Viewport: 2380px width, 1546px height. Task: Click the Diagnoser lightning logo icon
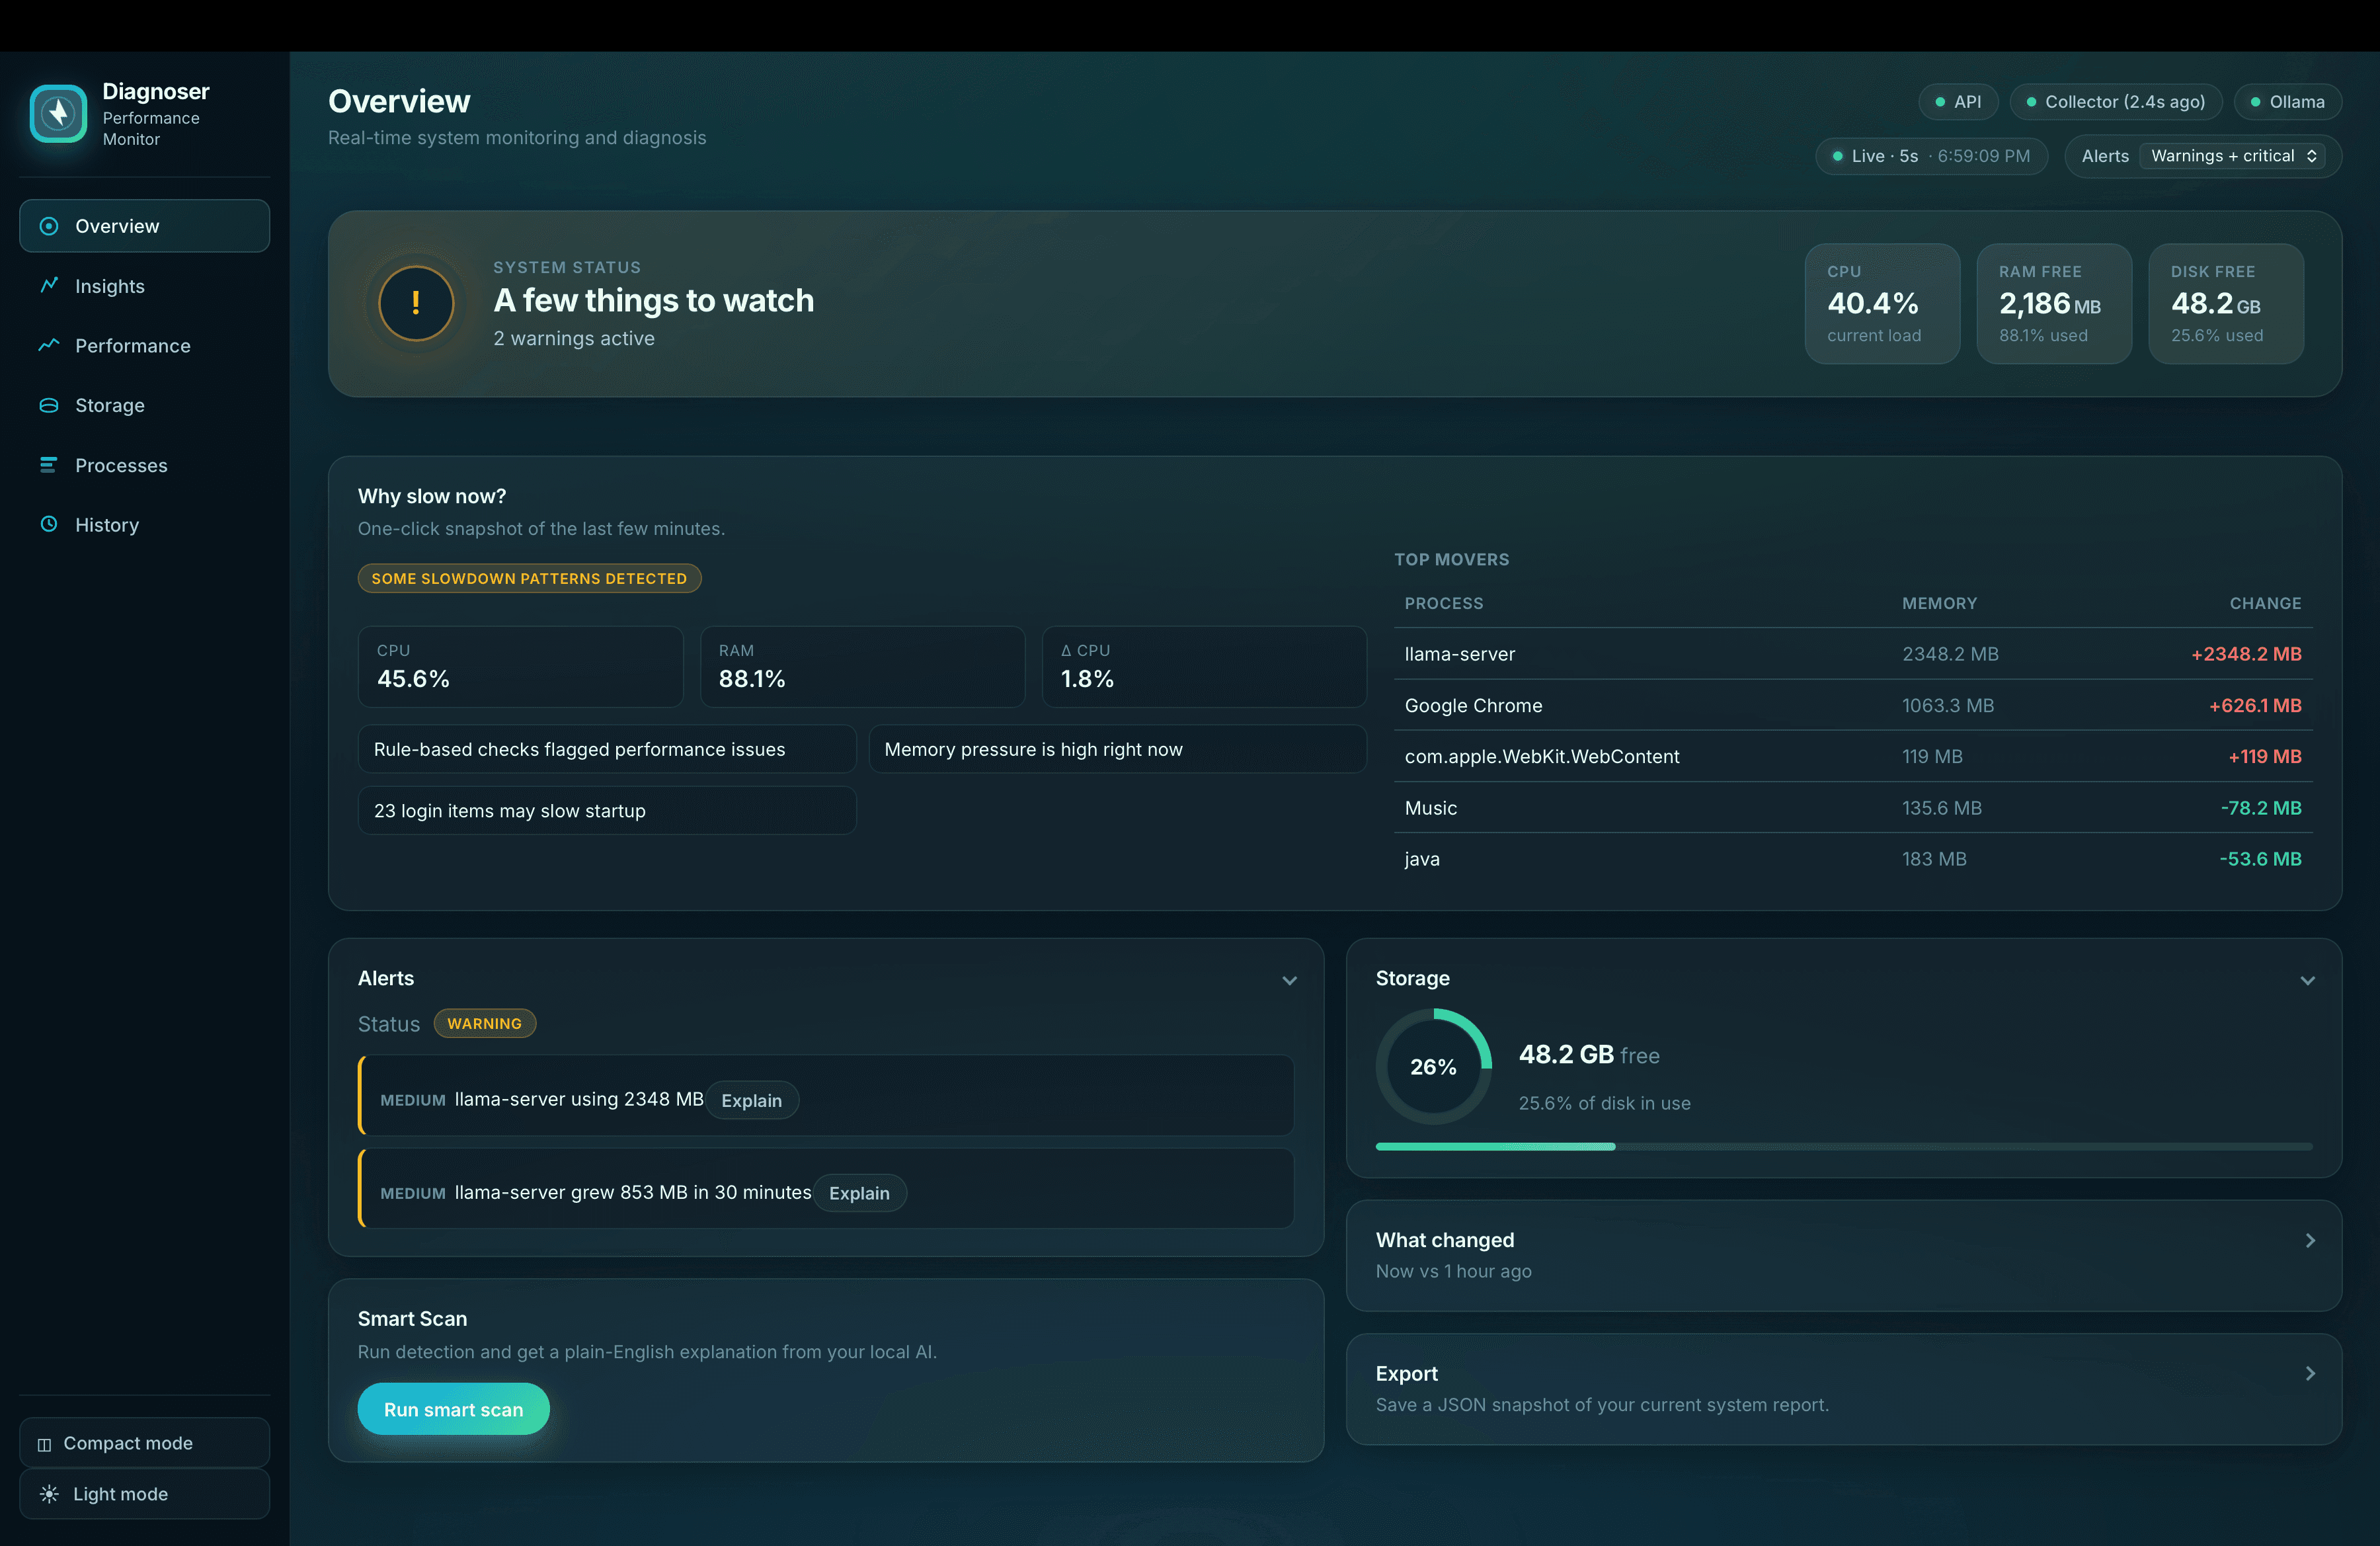click(x=58, y=113)
